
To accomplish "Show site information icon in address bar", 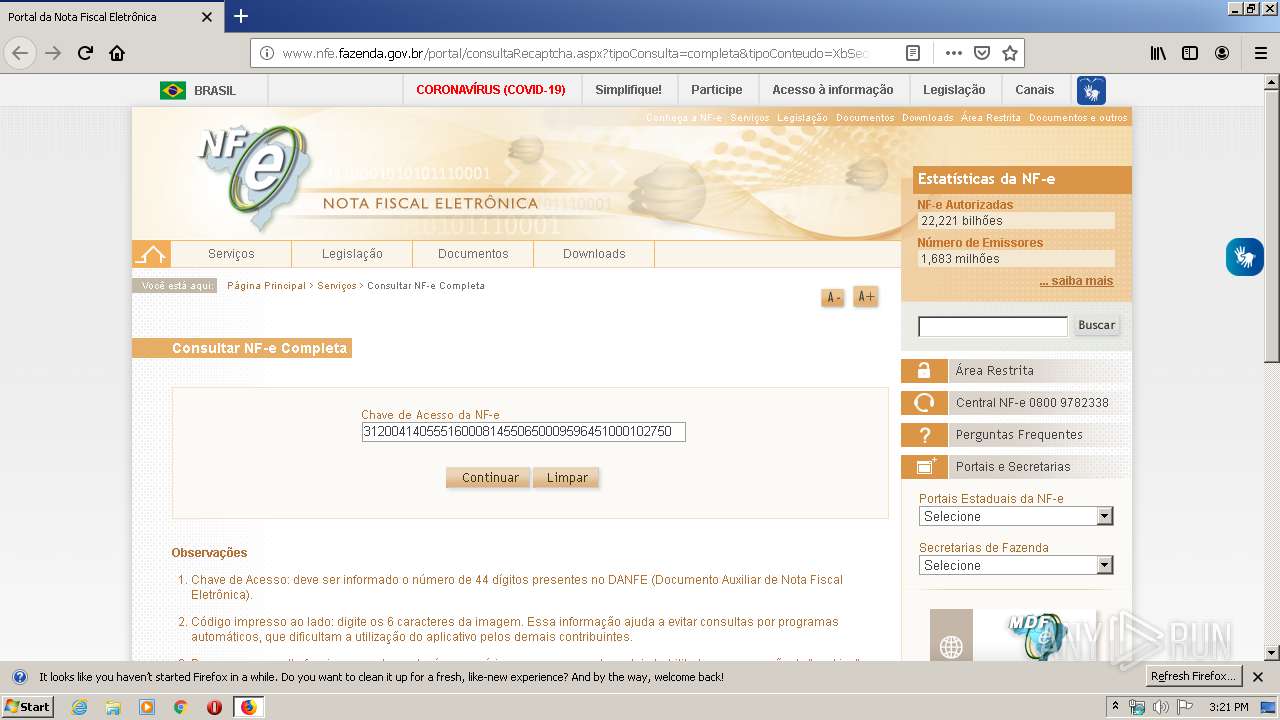I will [x=266, y=53].
